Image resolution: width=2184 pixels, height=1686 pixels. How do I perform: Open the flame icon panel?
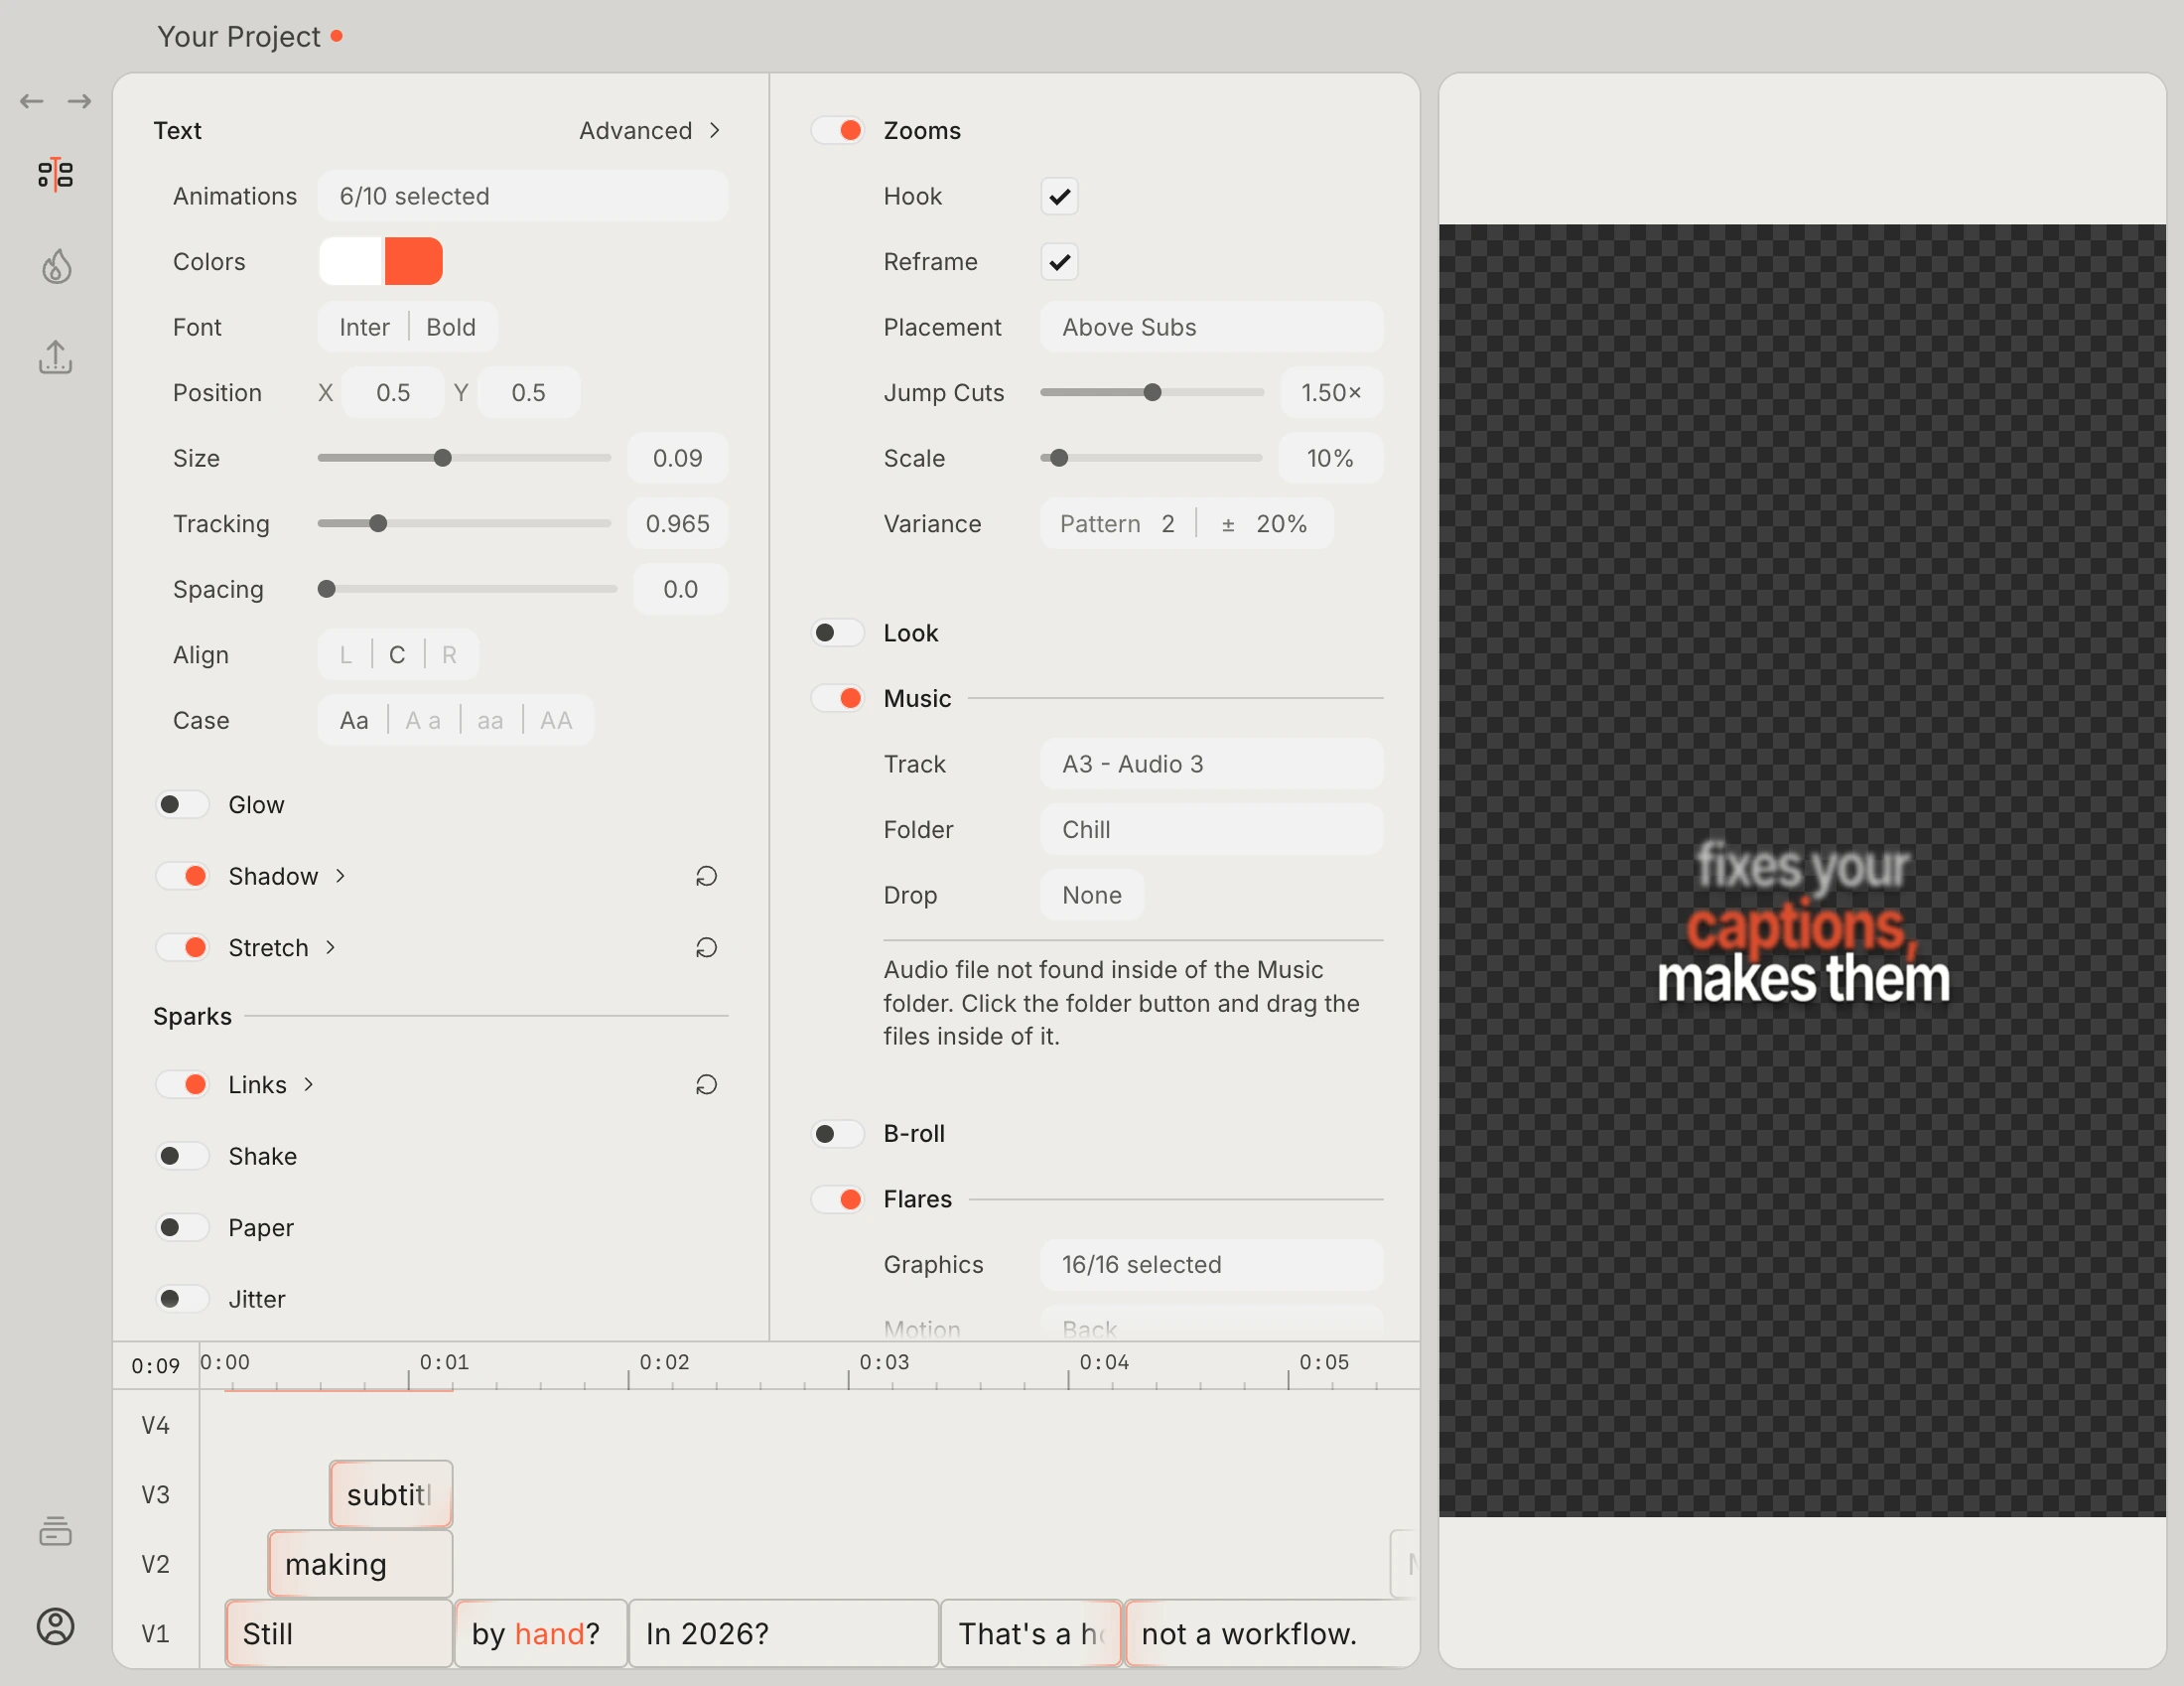pos(56,266)
